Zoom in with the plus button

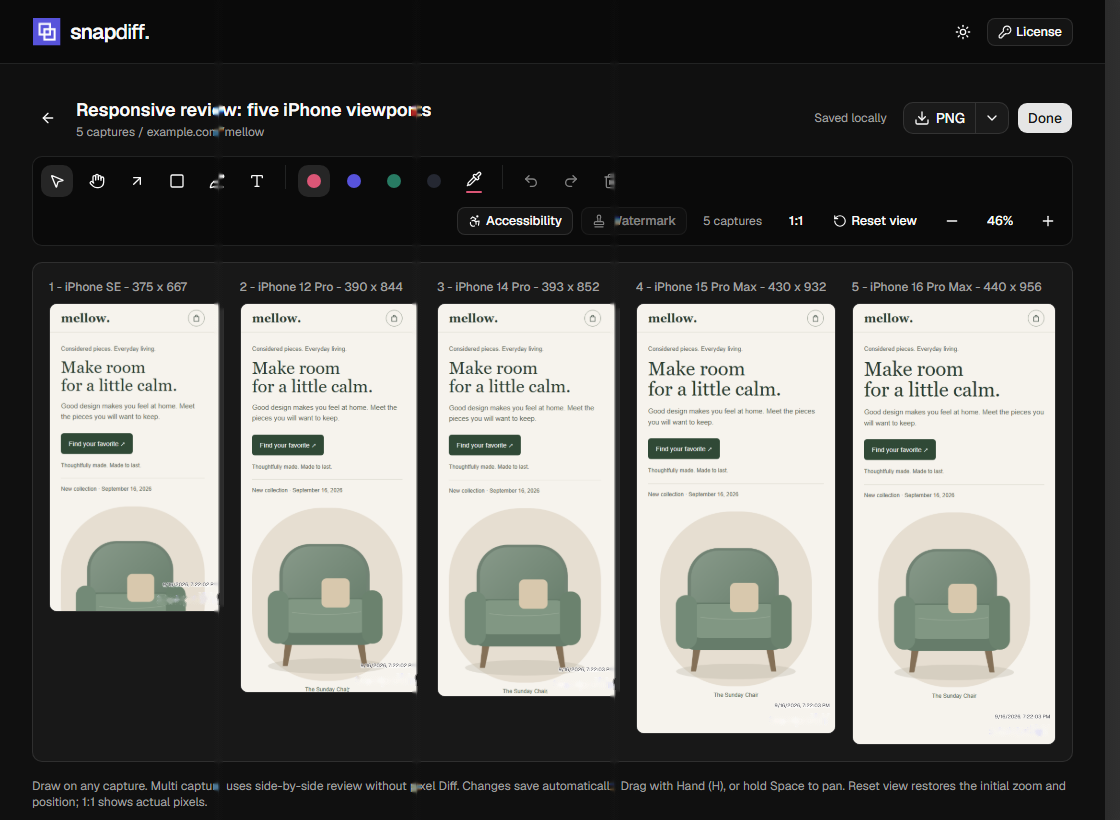pos(1047,221)
